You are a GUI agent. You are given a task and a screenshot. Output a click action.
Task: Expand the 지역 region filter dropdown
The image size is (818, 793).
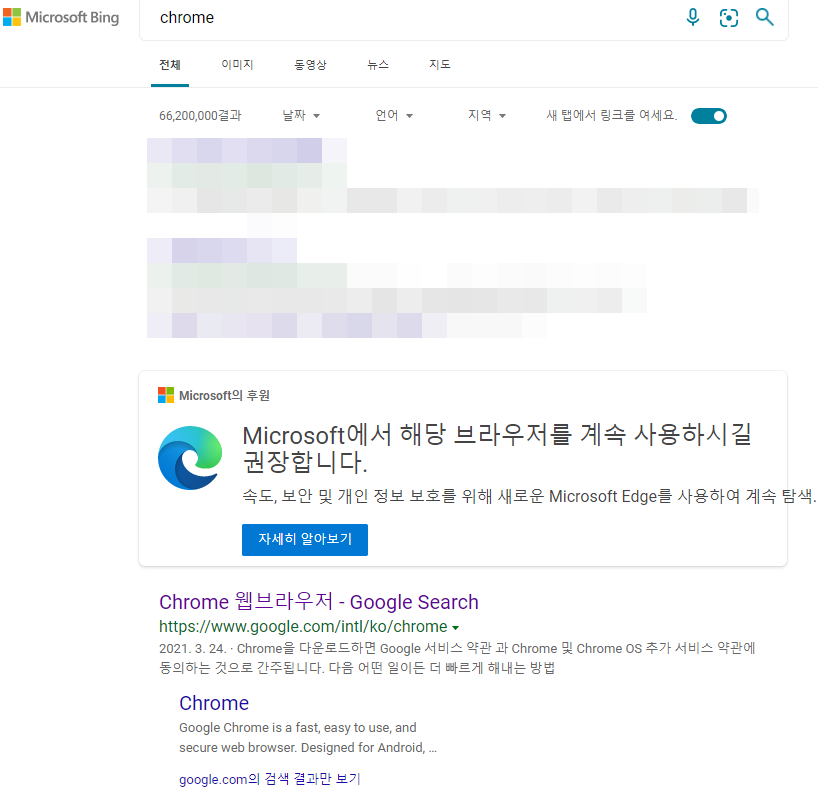487,115
